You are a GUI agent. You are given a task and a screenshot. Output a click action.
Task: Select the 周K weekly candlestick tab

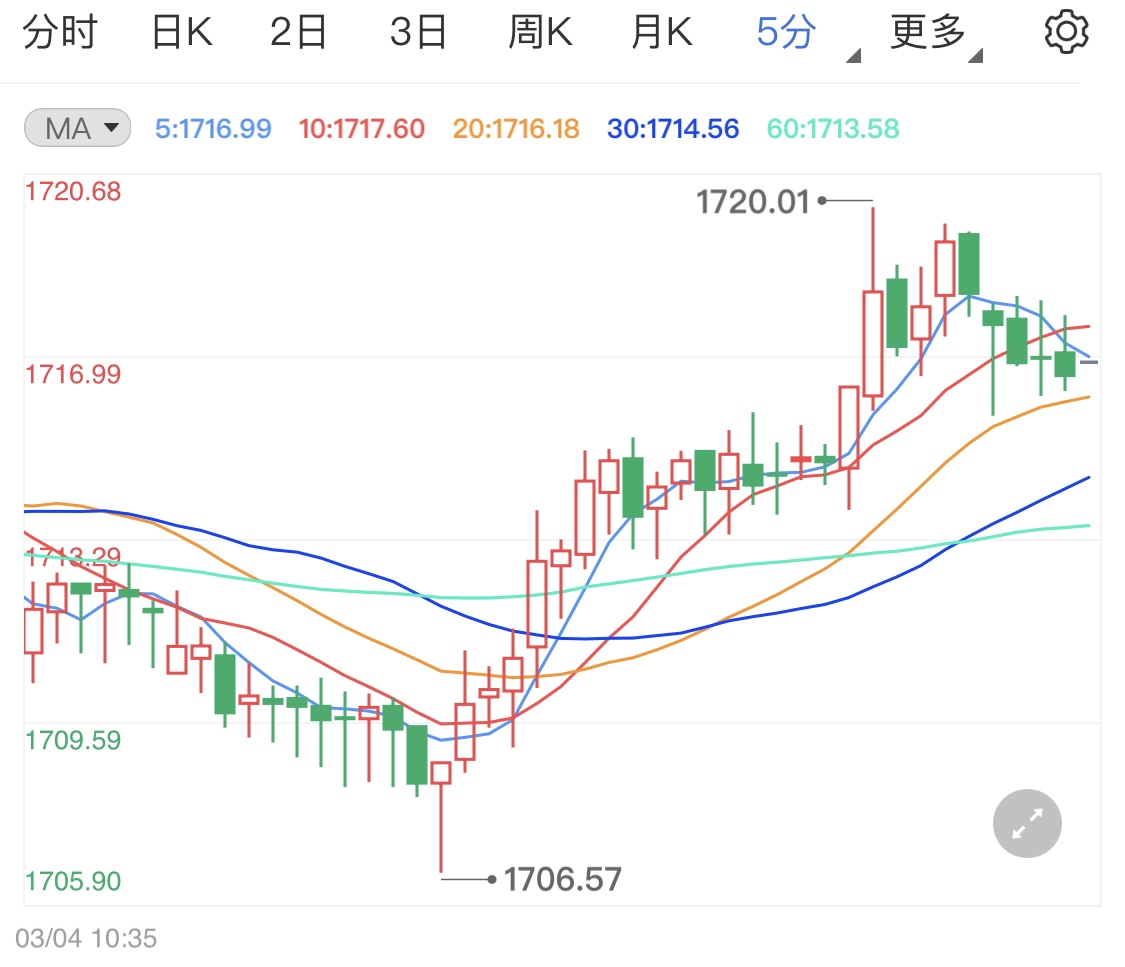pos(540,32)
